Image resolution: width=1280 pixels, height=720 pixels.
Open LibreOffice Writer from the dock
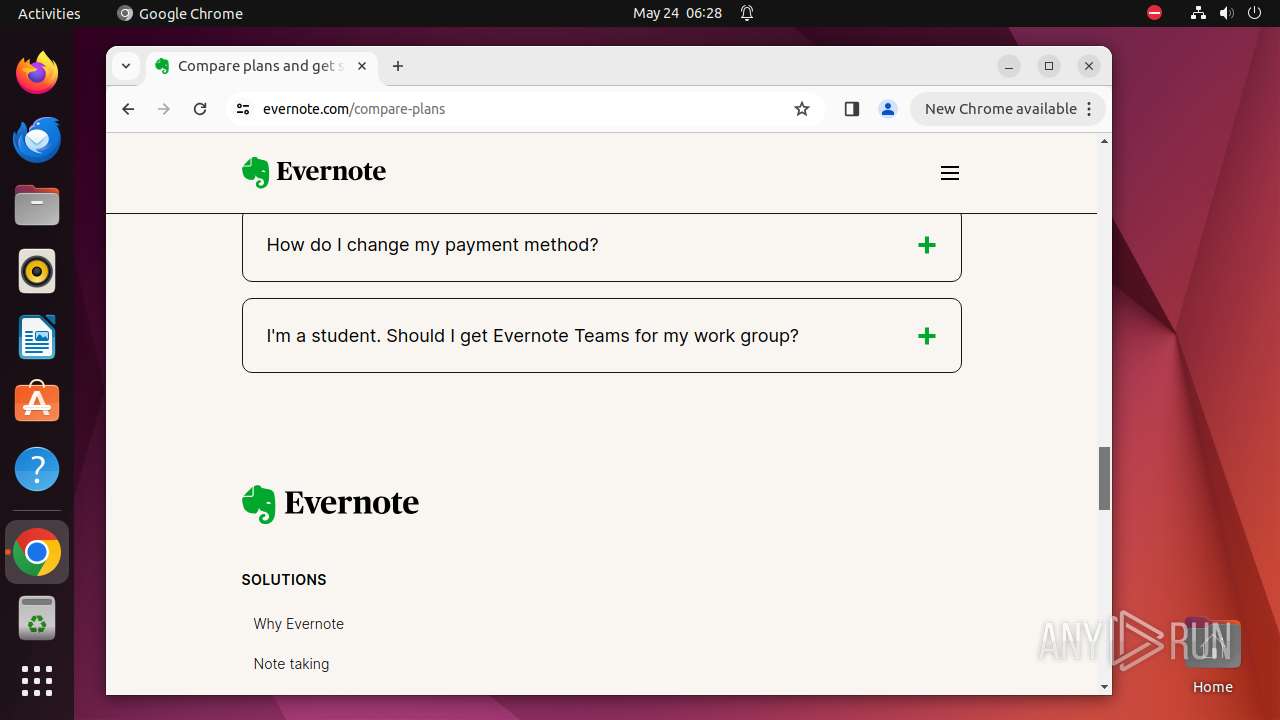pos(37,337)
